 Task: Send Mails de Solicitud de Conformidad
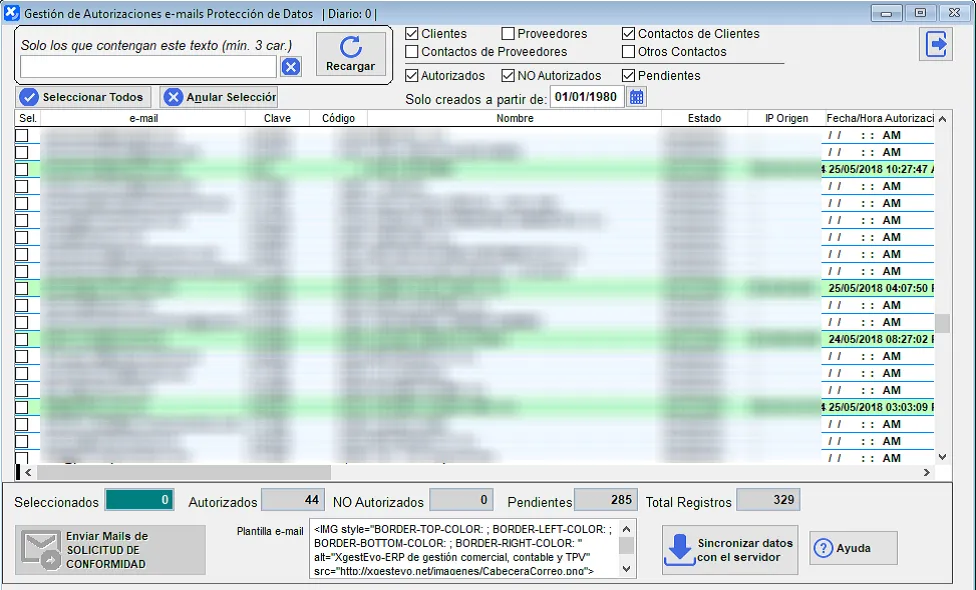tap(110, 550)
